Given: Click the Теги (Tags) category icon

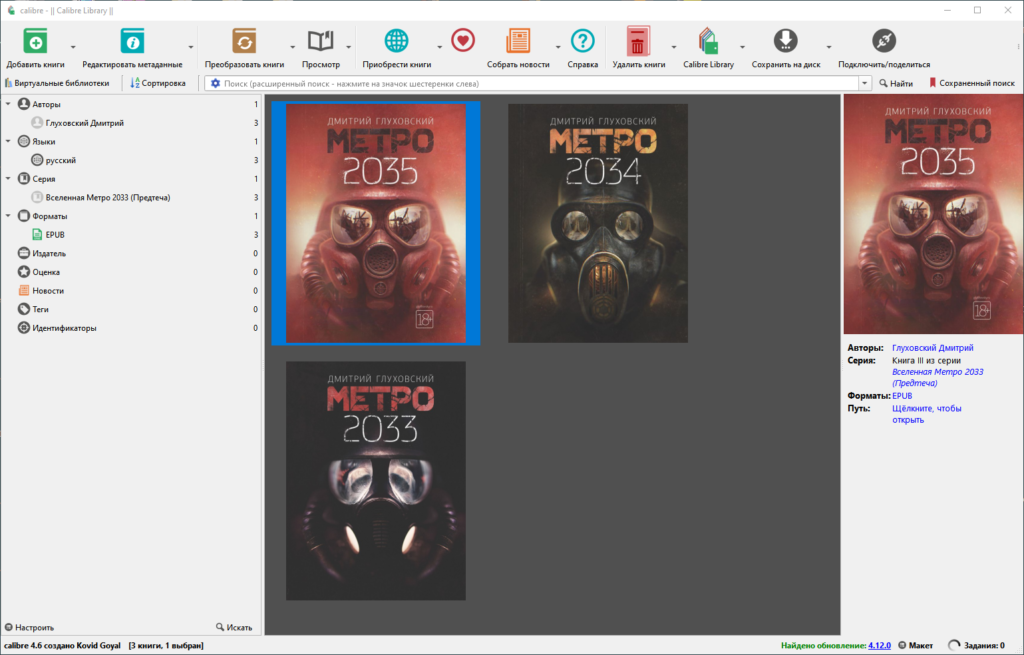Looking at the screenshot, I should point(24,309).
